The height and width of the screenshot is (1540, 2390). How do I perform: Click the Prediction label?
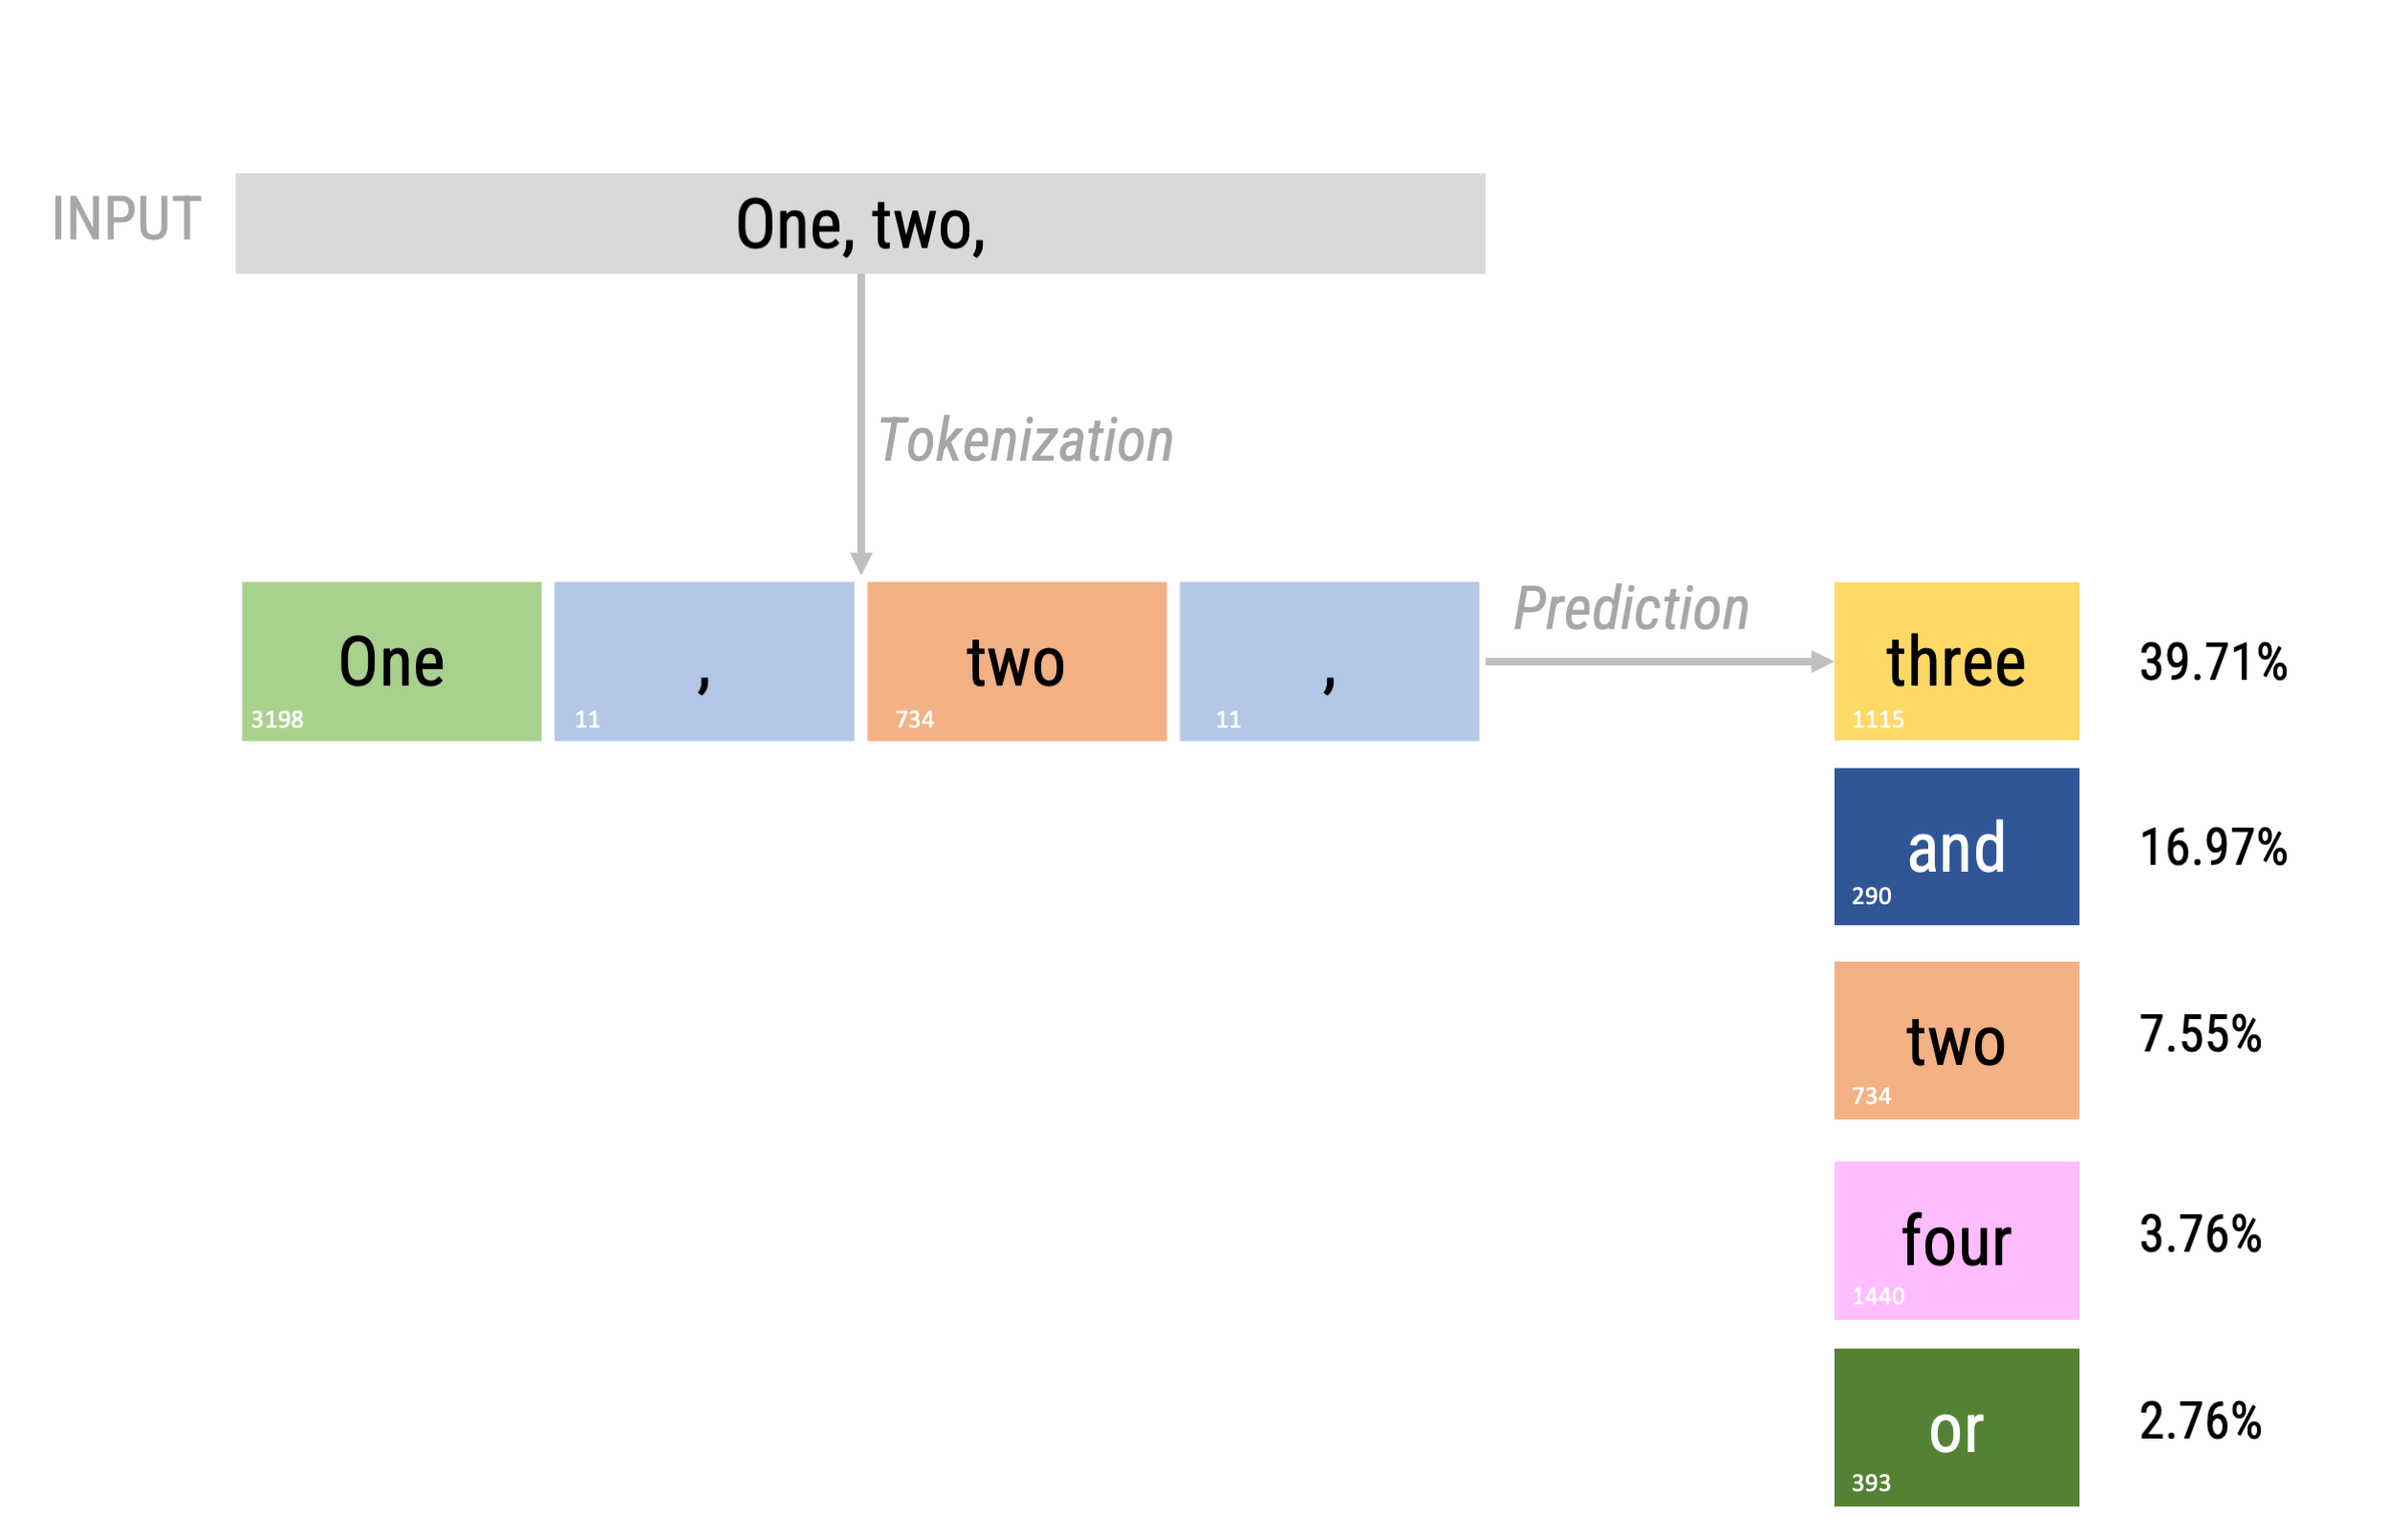[x=1633, y=610]
